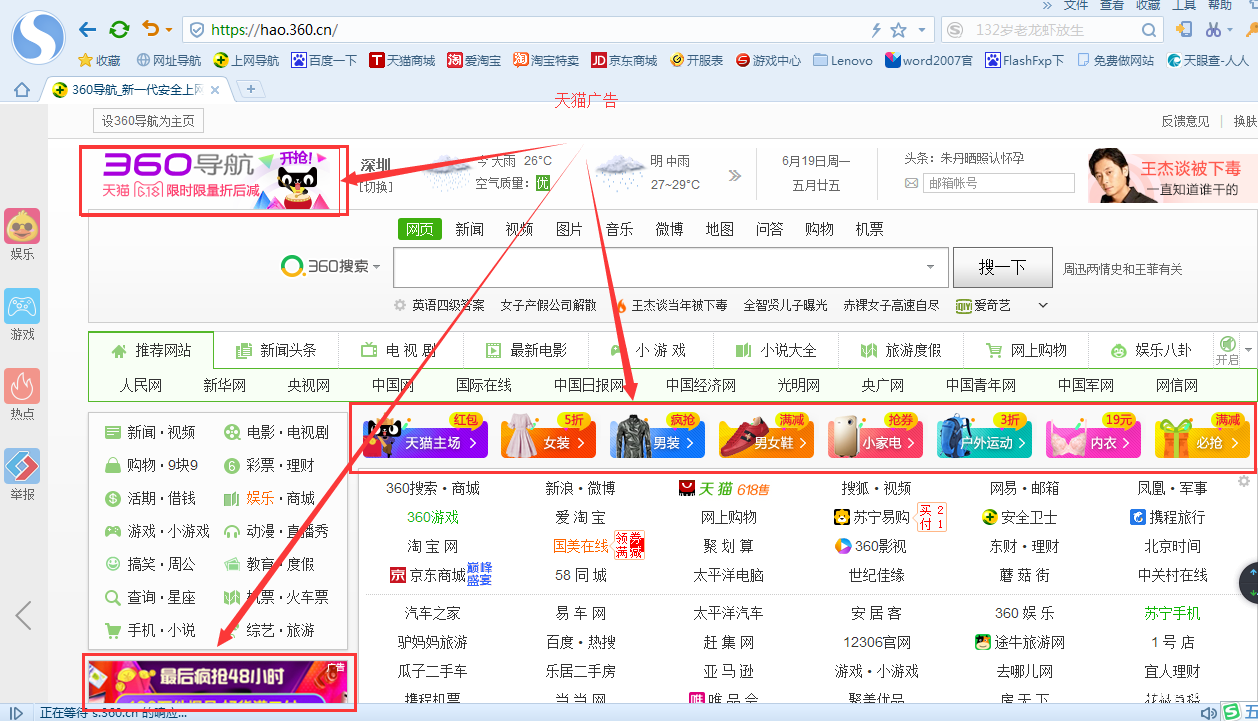Click the magnifier search icon in browser toolbar
Screen dimensions: 1258x721
click(1150, 30)
